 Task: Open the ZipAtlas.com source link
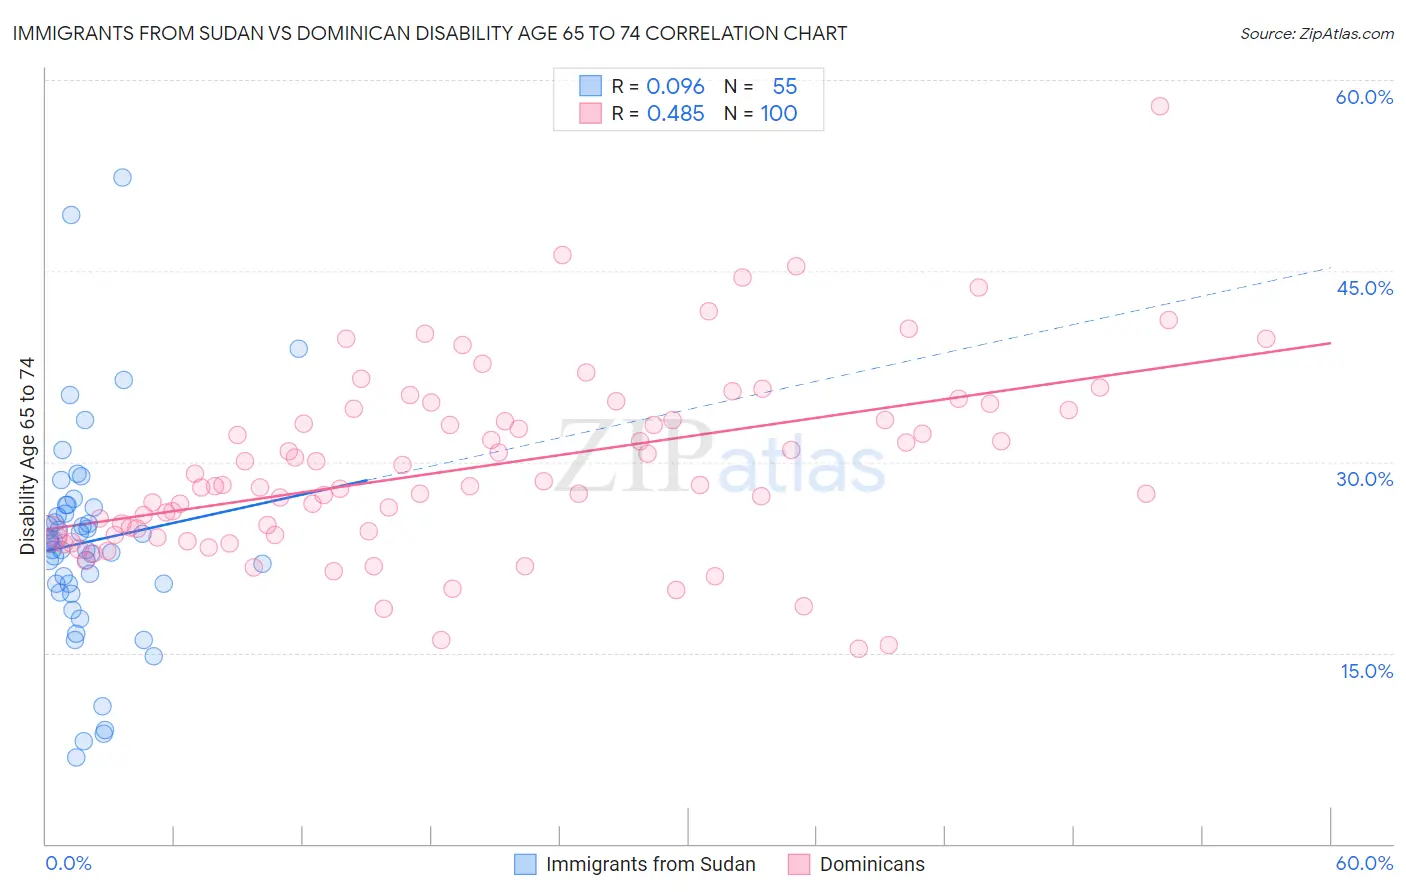1317,34
